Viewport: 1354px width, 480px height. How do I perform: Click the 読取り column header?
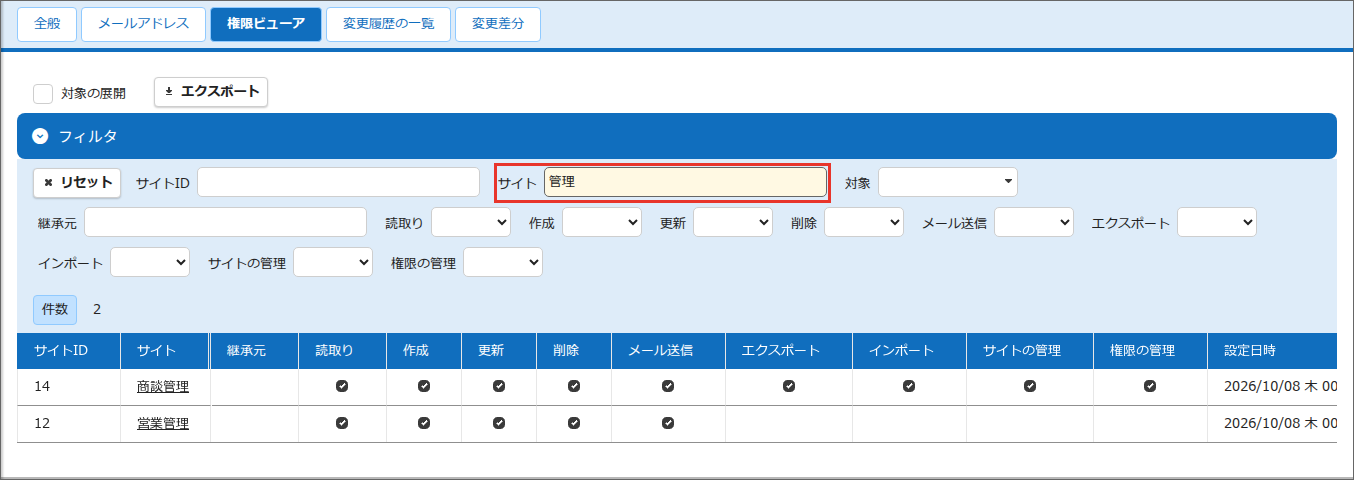(342, 350)
